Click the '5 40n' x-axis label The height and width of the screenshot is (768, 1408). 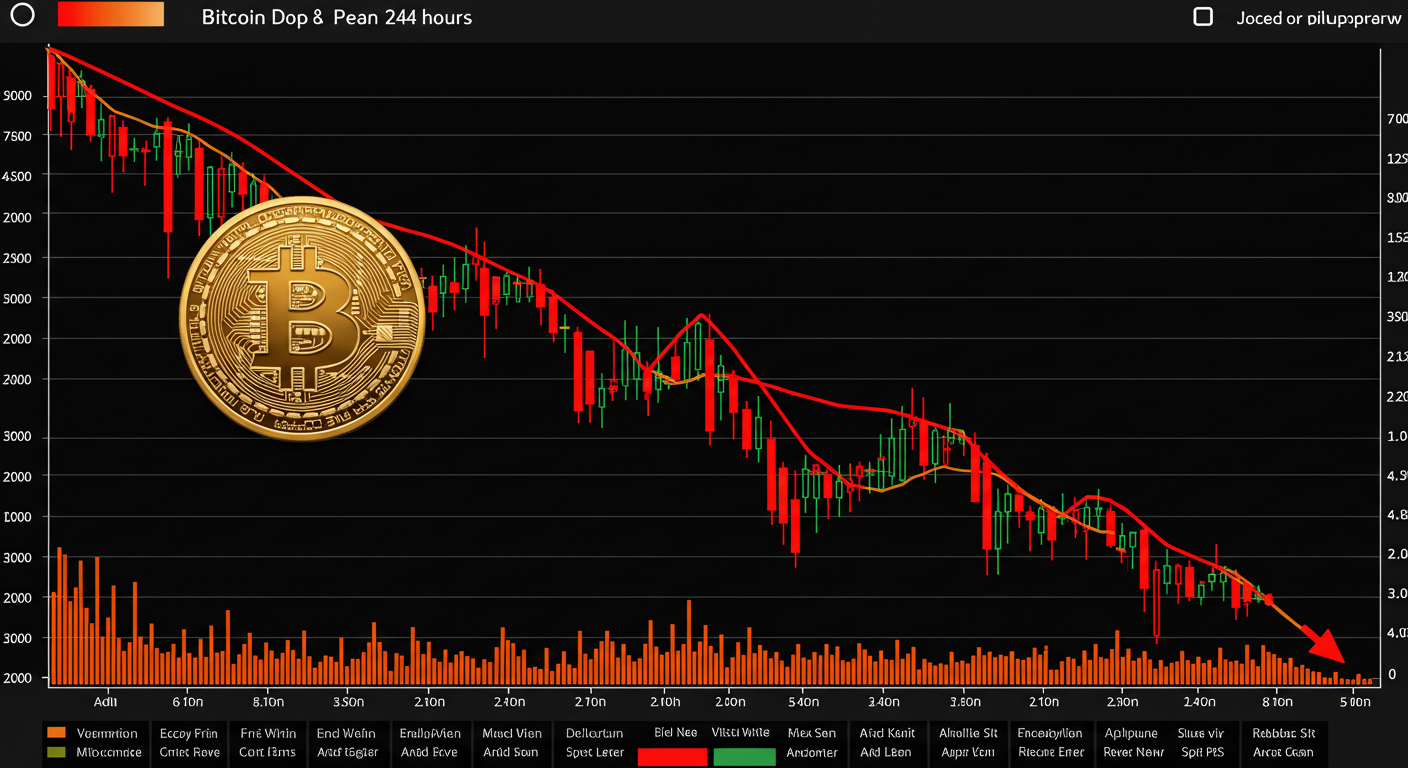802,702
